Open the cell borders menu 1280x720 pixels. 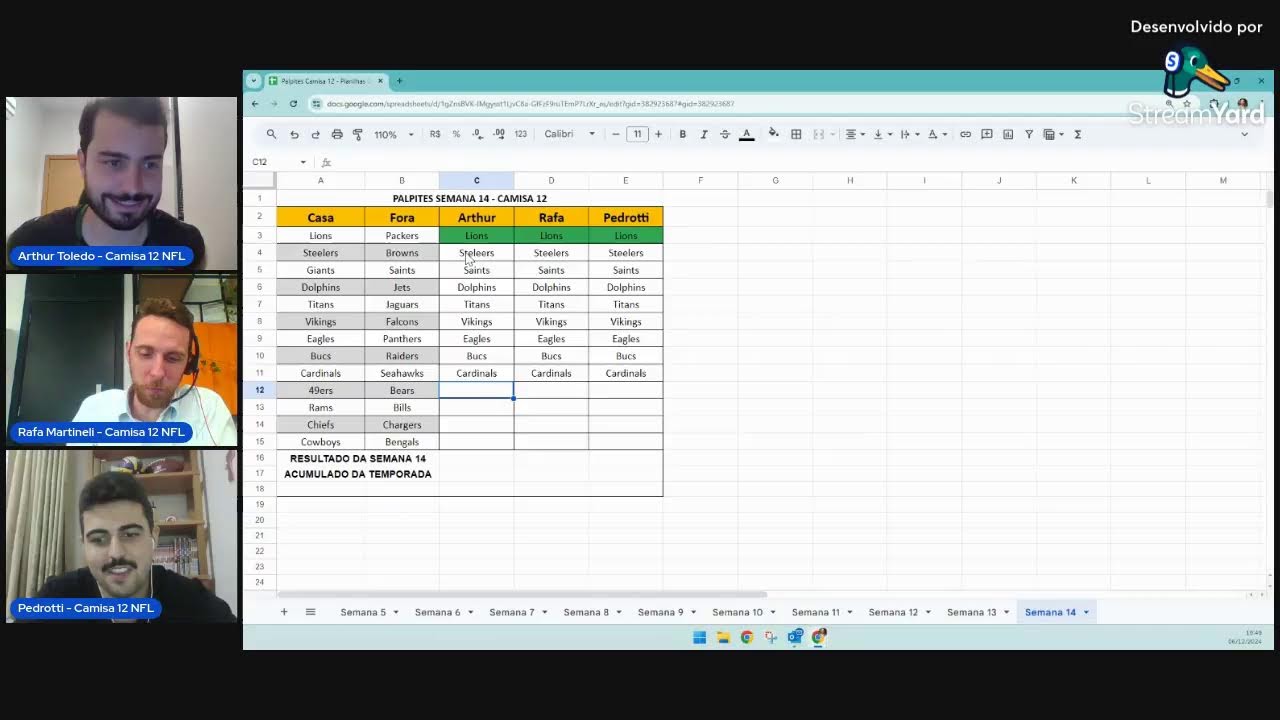[x=796, y=134]
